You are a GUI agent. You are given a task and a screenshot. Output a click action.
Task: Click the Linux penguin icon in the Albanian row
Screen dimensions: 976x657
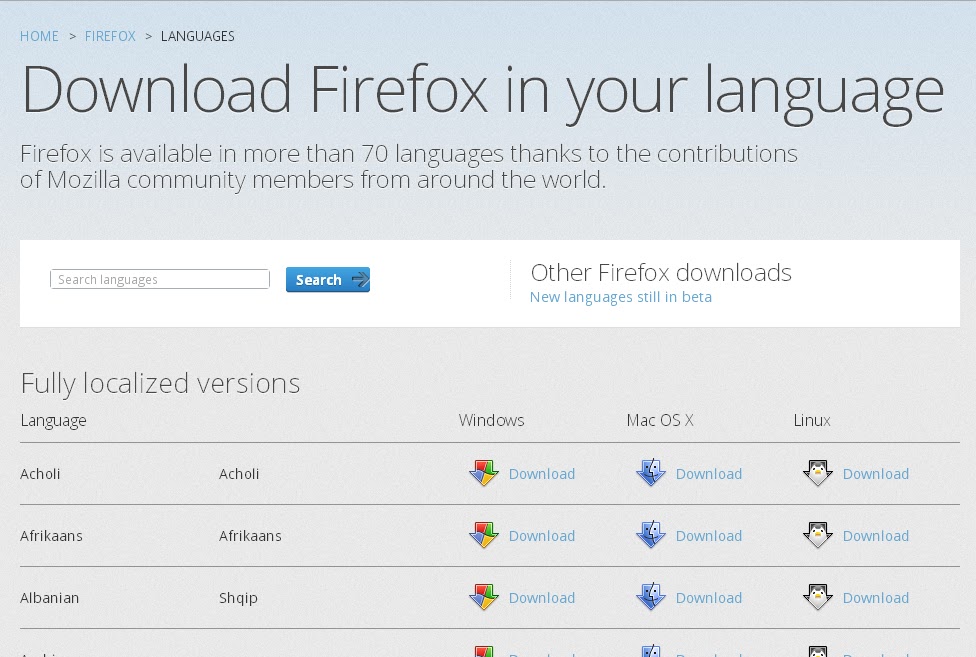(817, 597)
